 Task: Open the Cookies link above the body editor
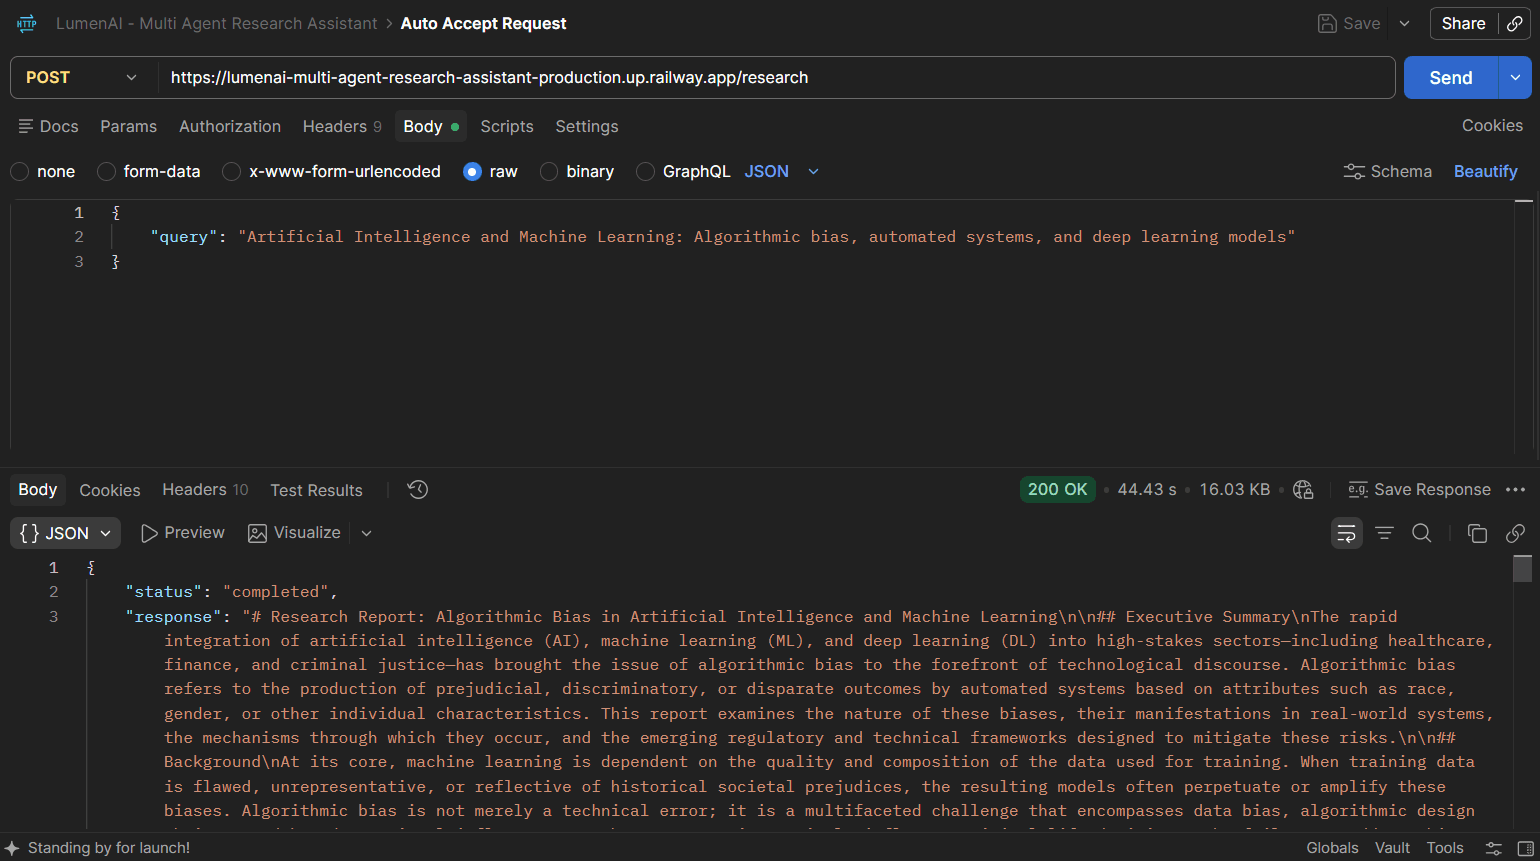click(x=1492, y=126)
